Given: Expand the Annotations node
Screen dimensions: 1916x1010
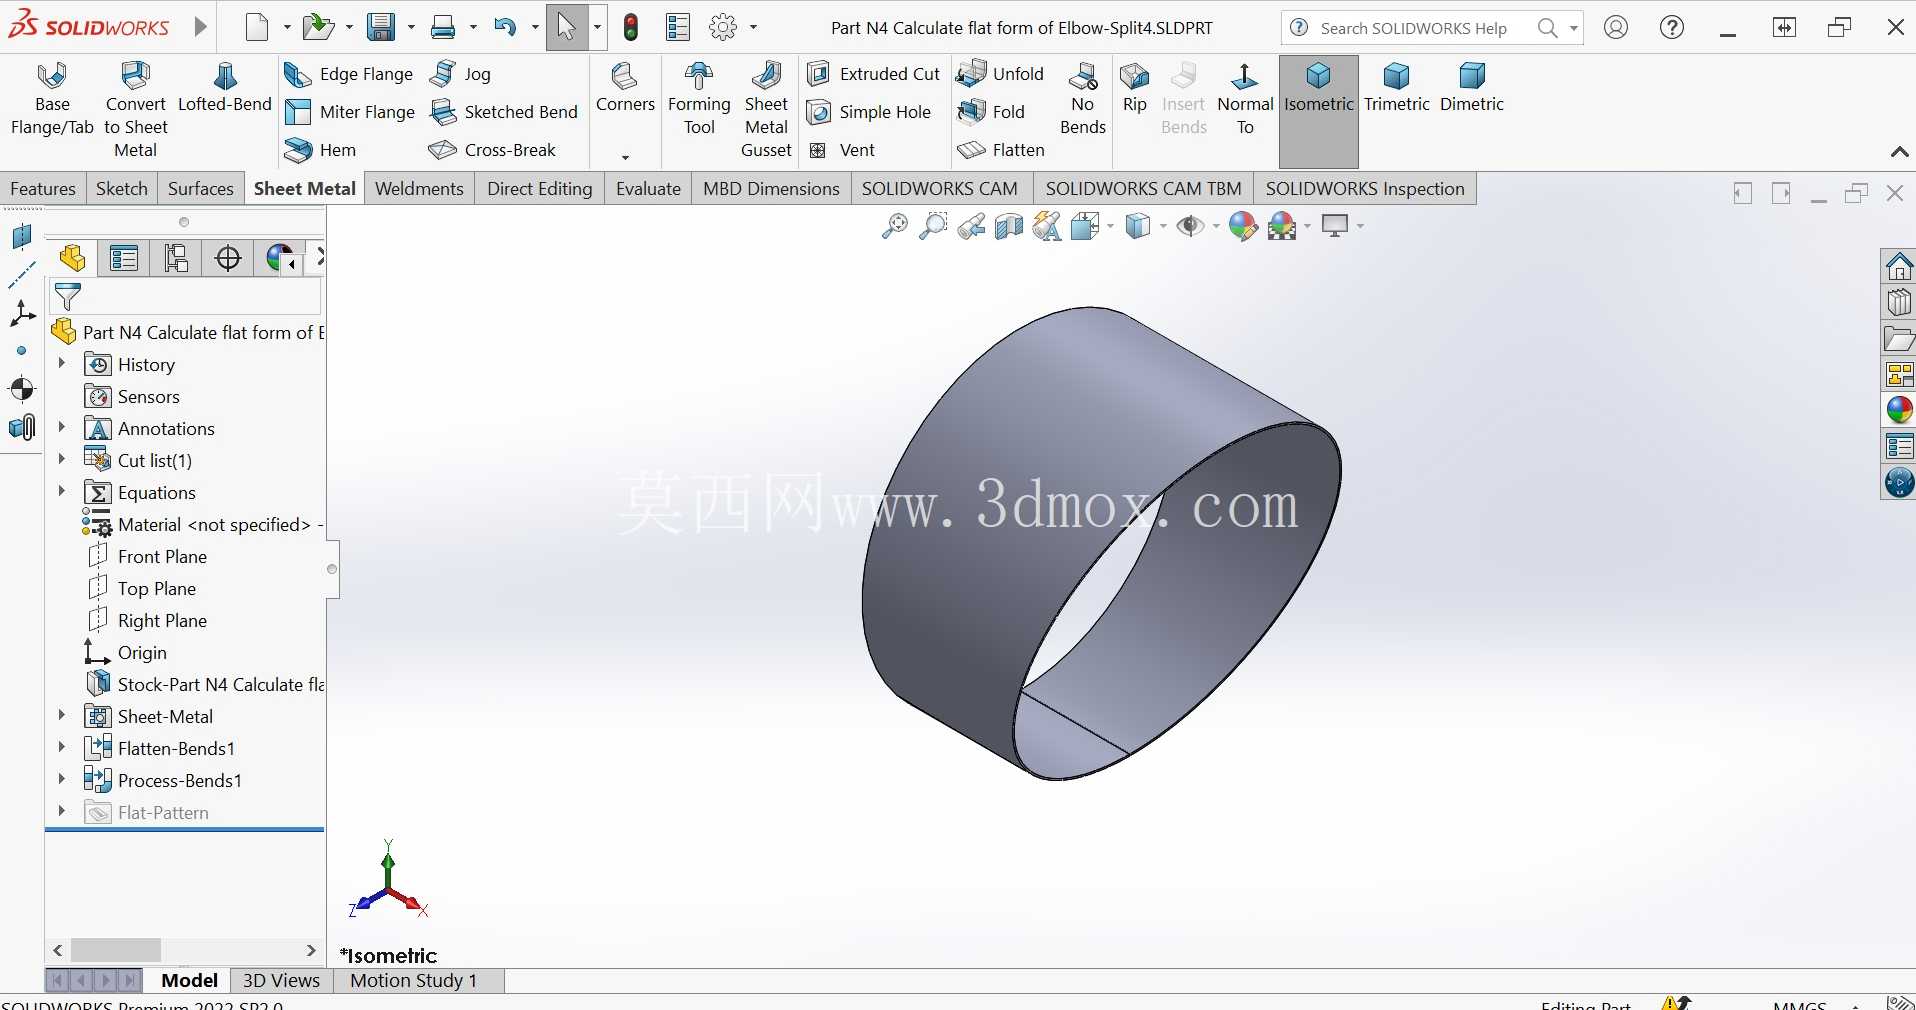Looking at the screenshot, I should [x=62, y=428].
